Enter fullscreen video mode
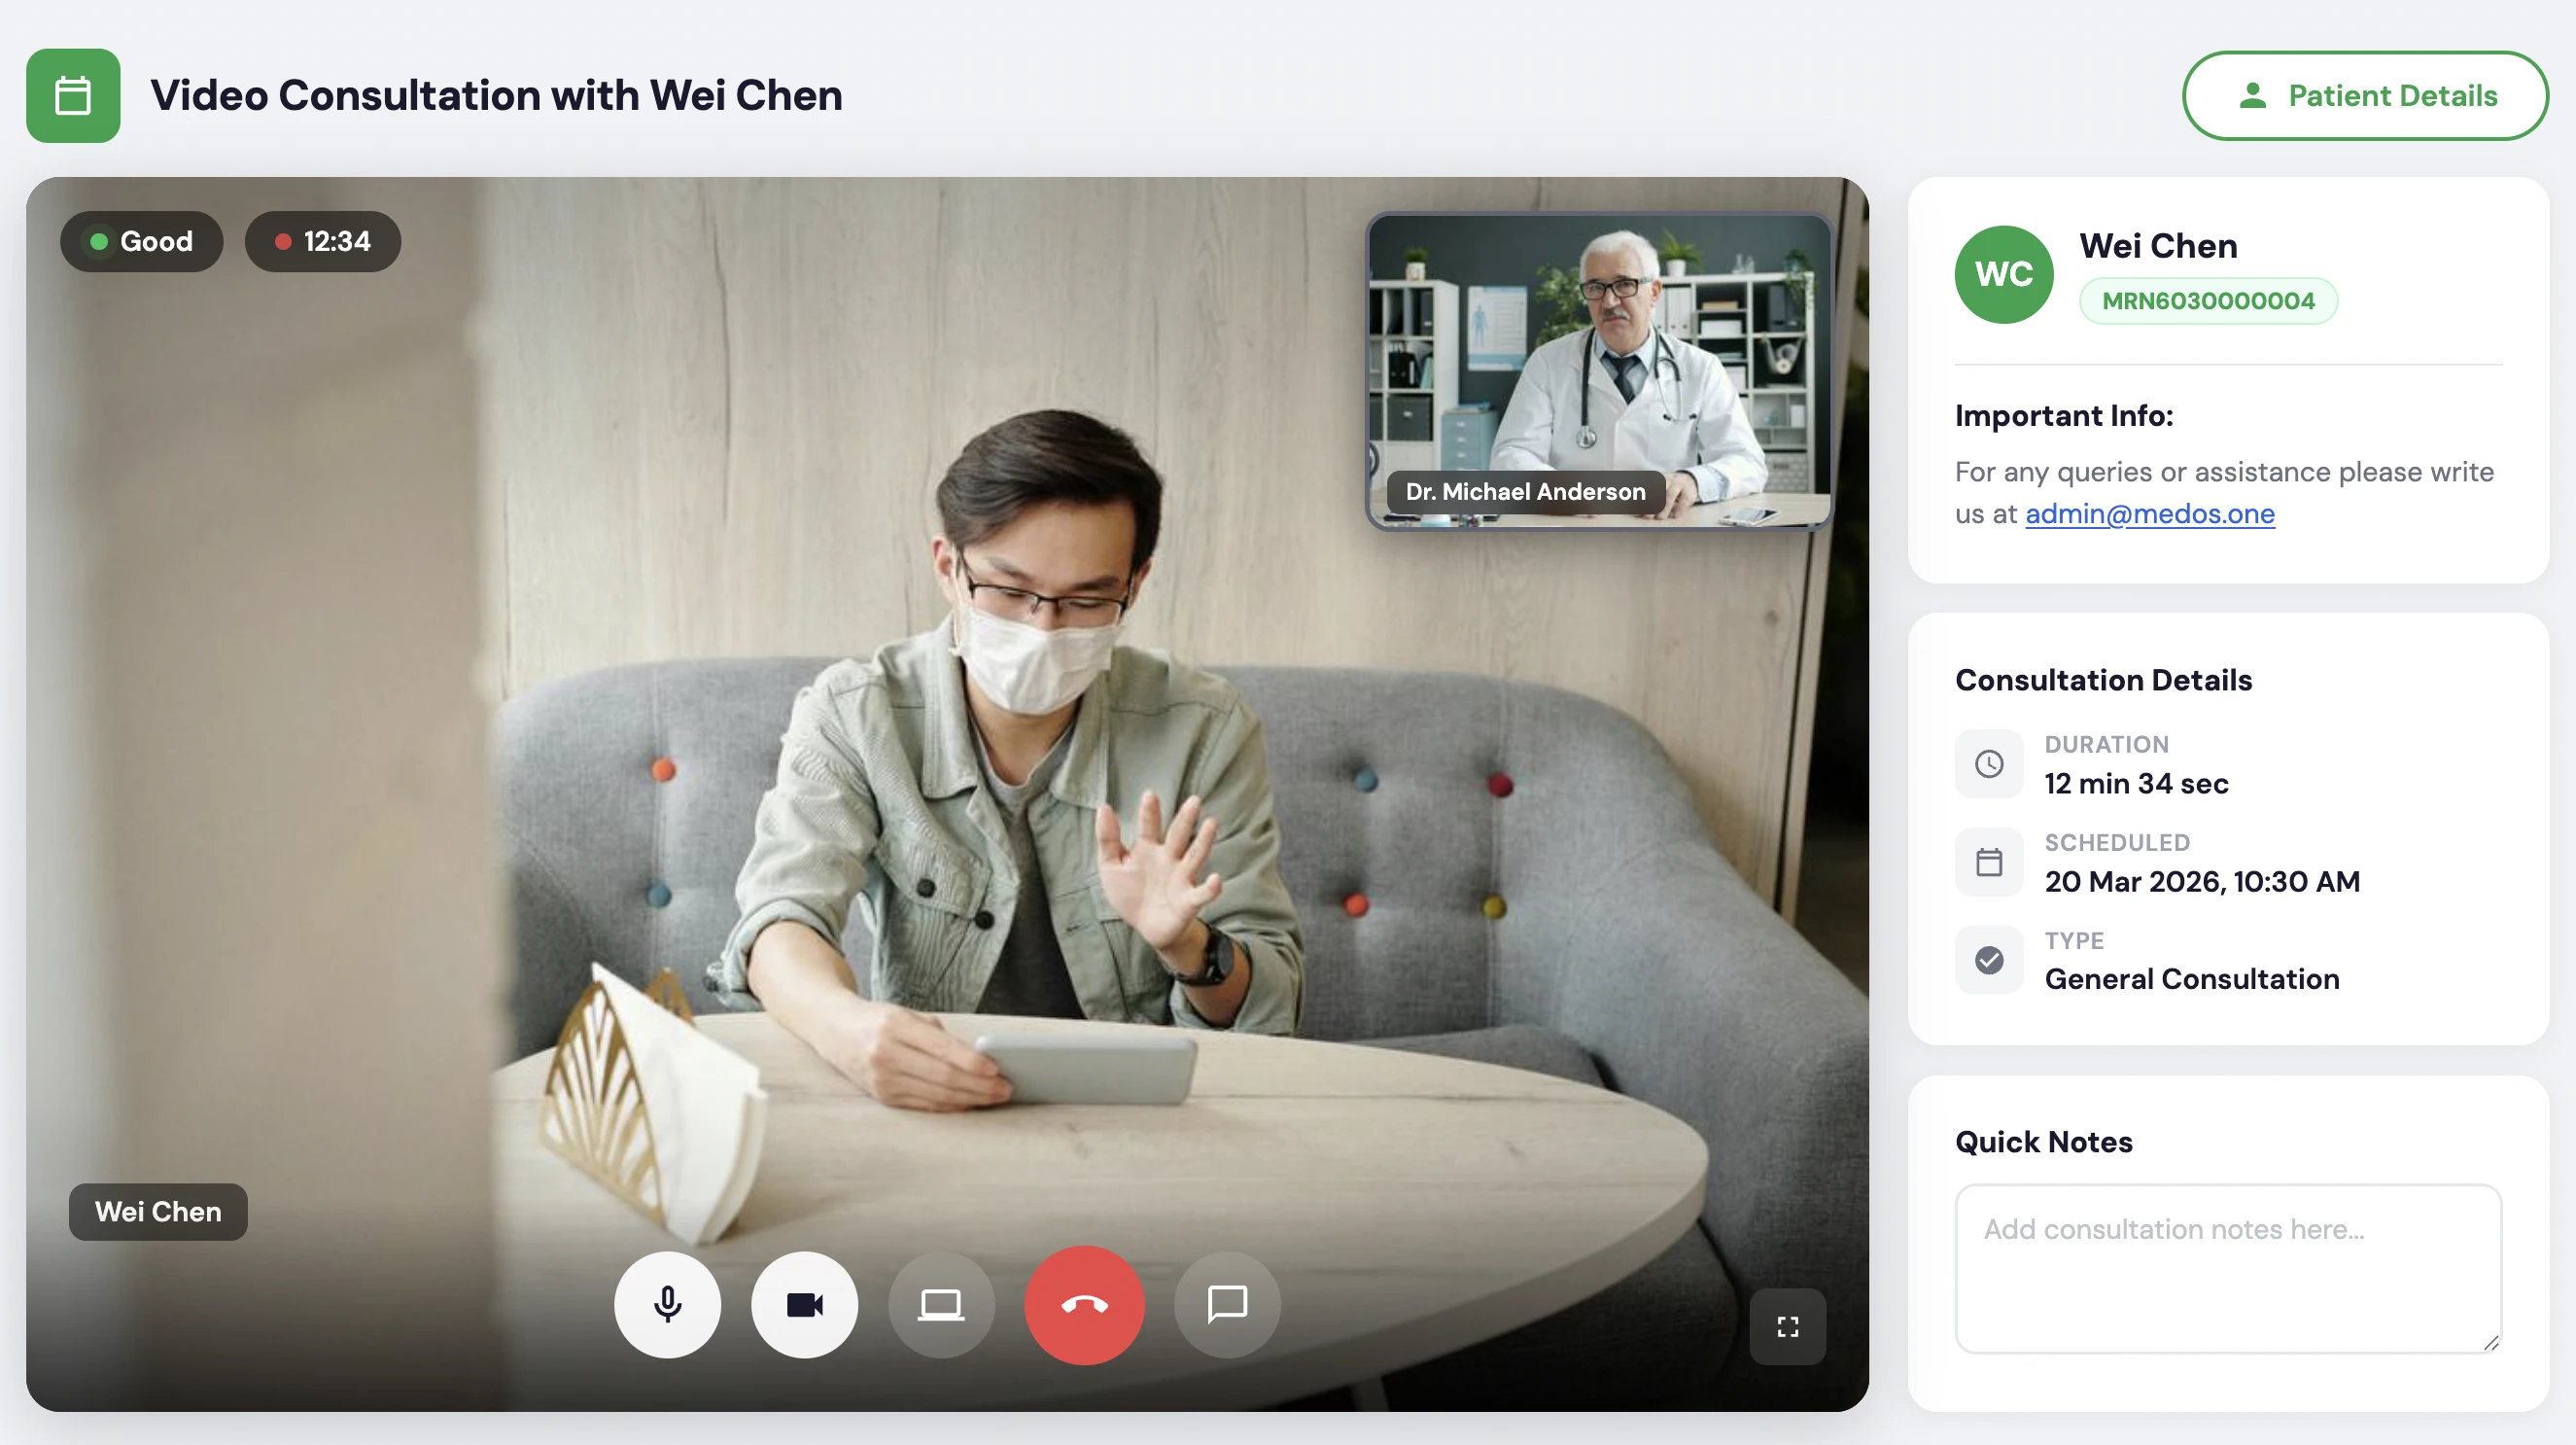 [x=1787, y=1326]
